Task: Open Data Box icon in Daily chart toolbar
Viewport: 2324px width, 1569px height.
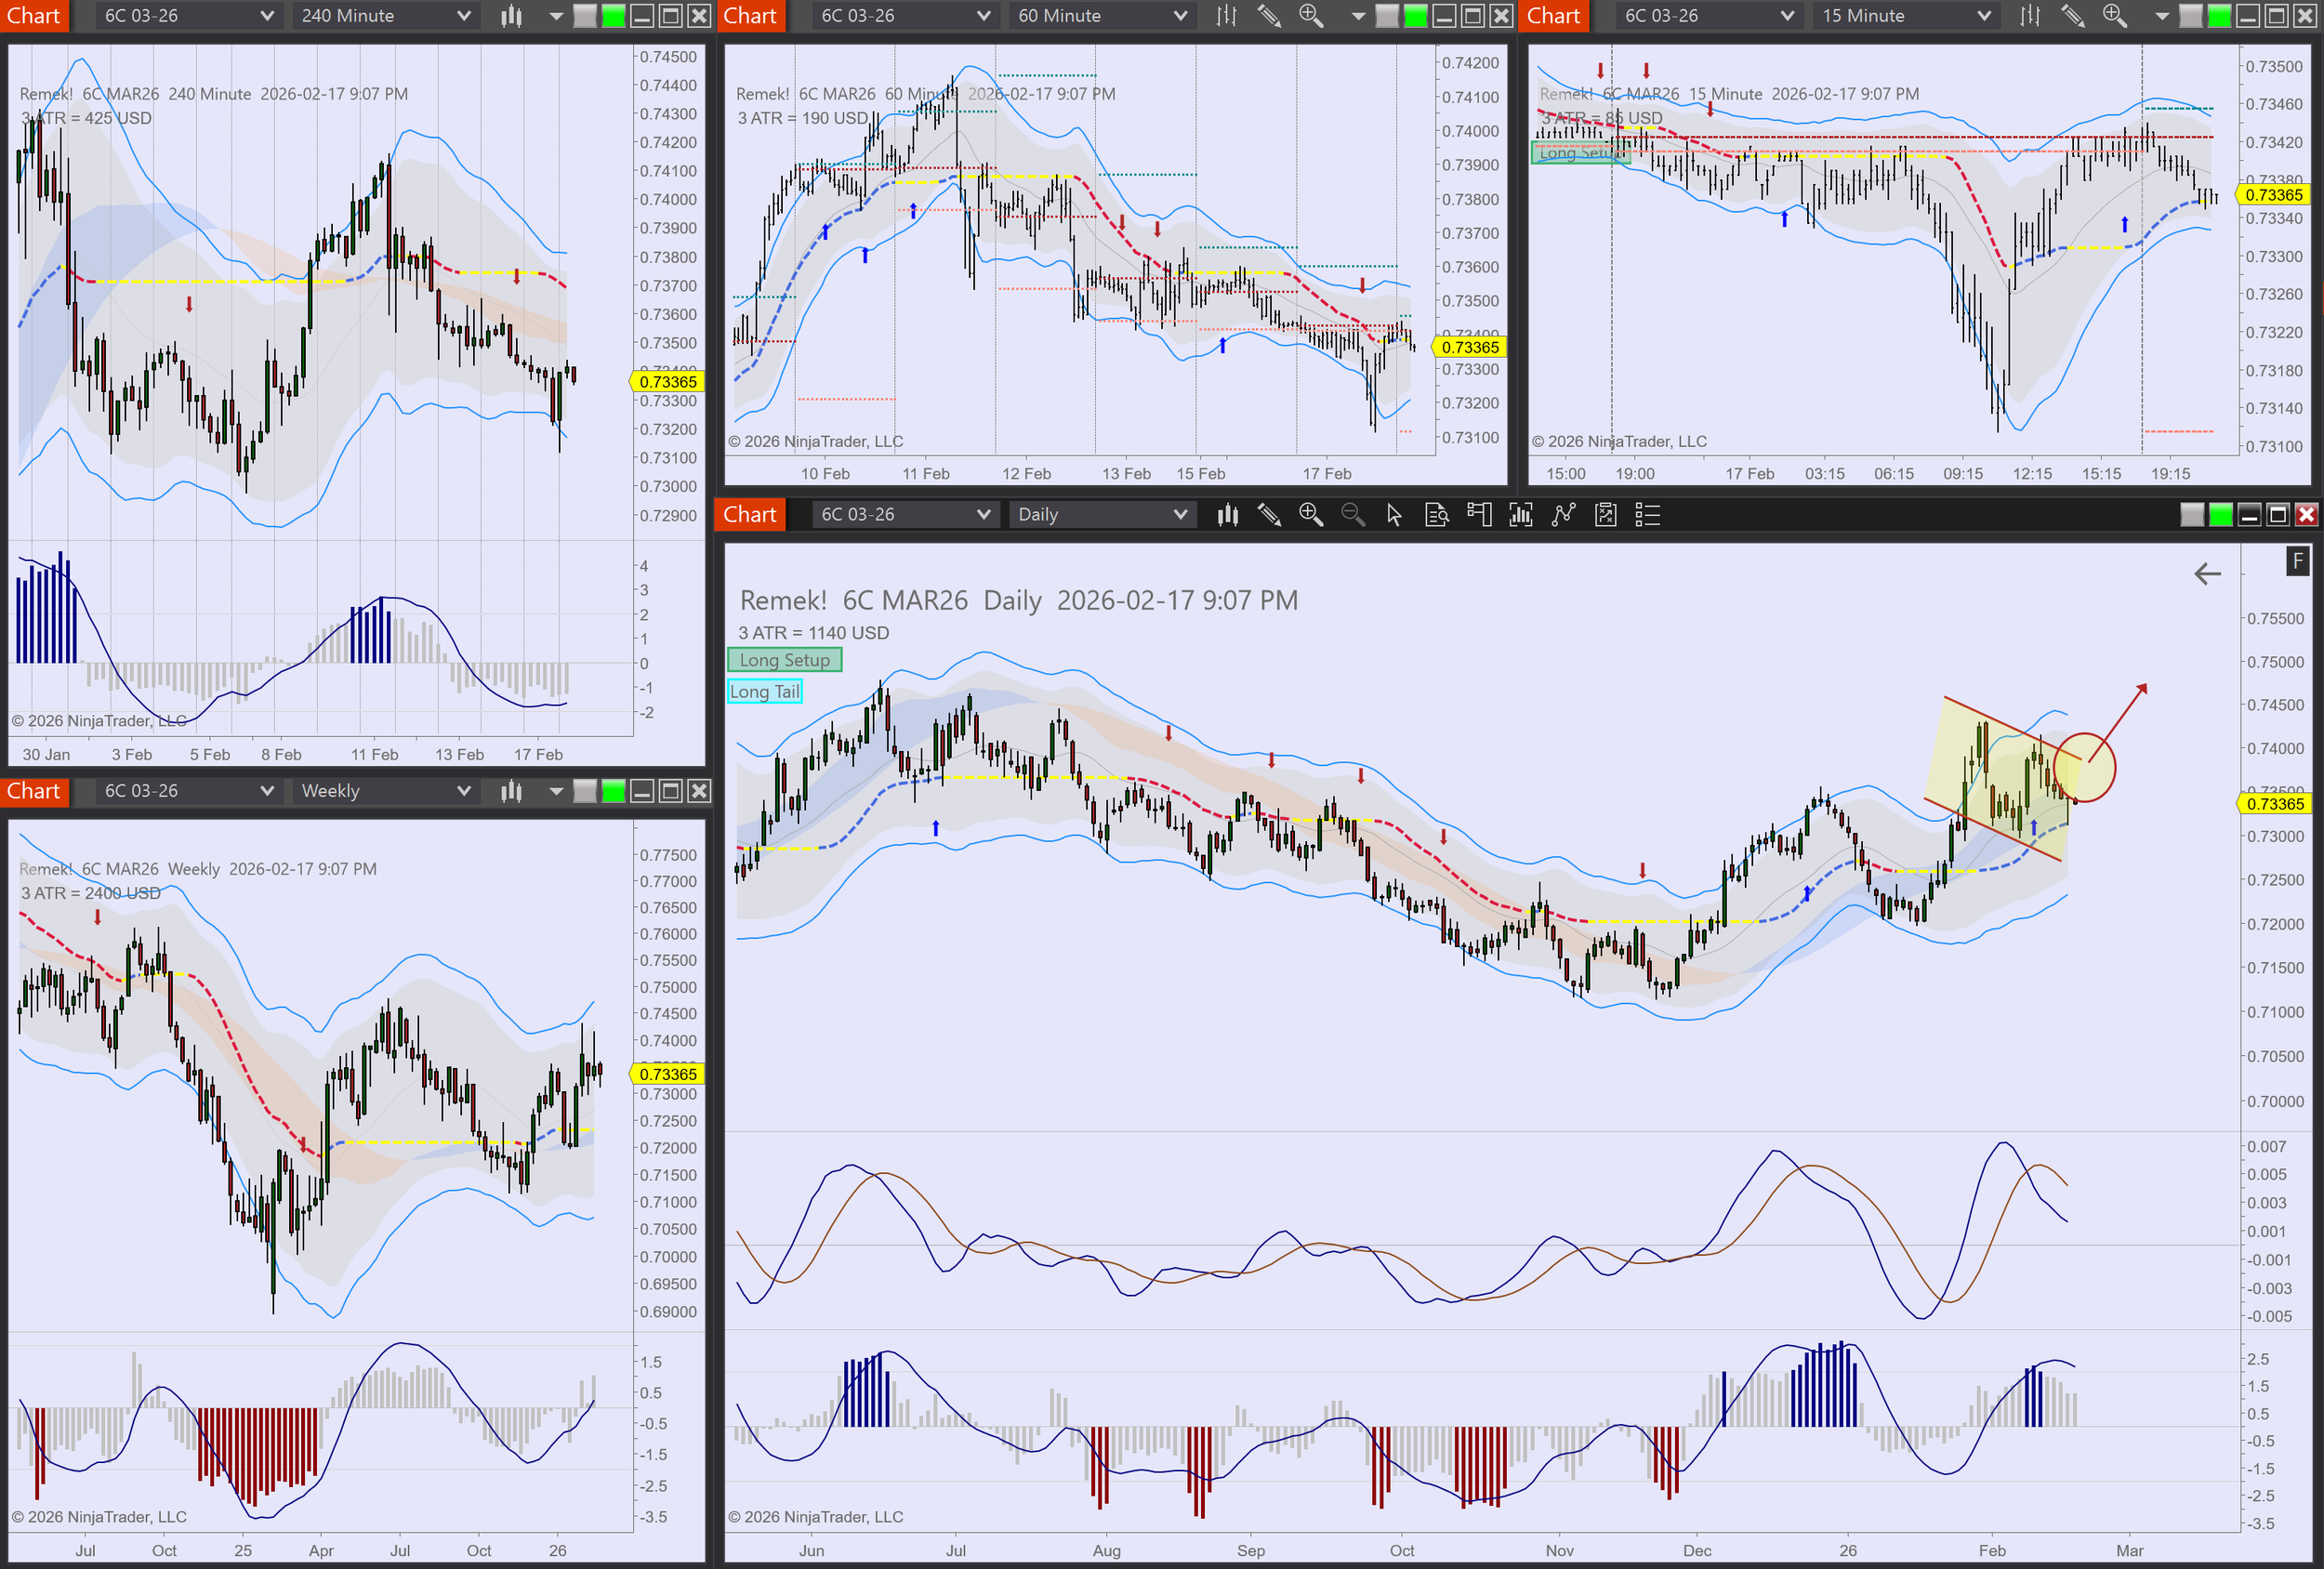Action: [x=1436, y=515]
